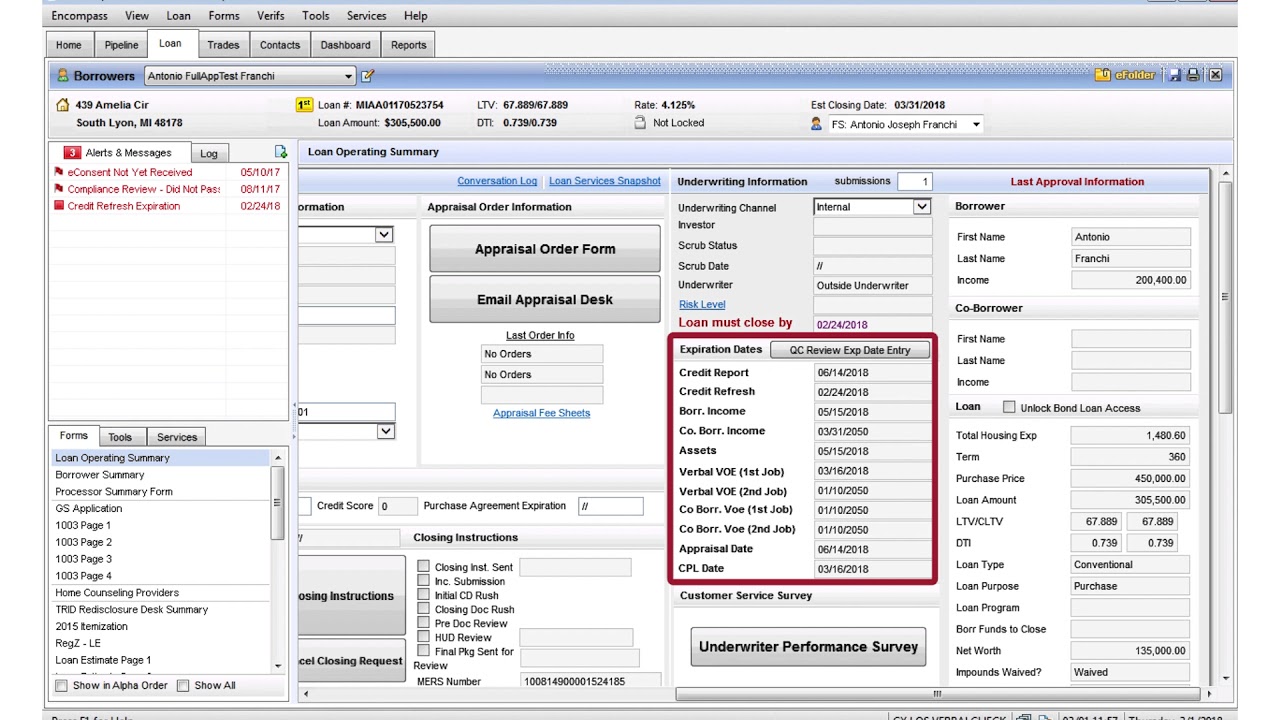Viewport: 1280px width, 720px height.
Task: Open the Encompass menu
Action: tap(79, 16)
